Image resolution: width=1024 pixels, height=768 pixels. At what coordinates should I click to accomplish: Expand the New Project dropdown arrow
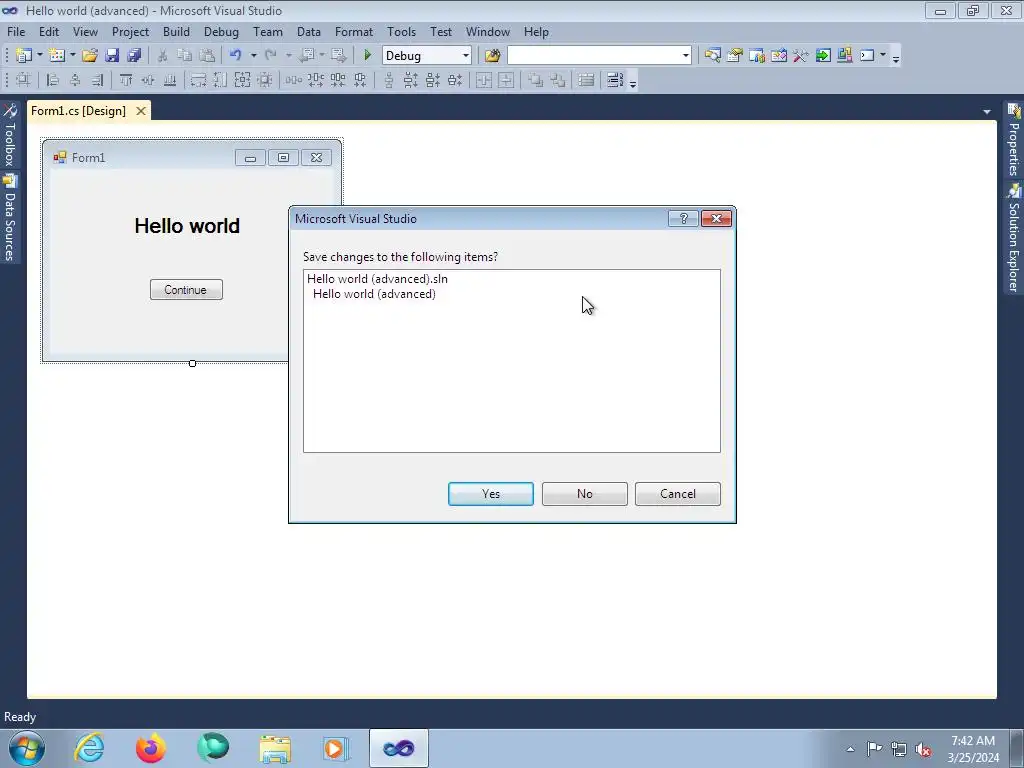[39, 56]
